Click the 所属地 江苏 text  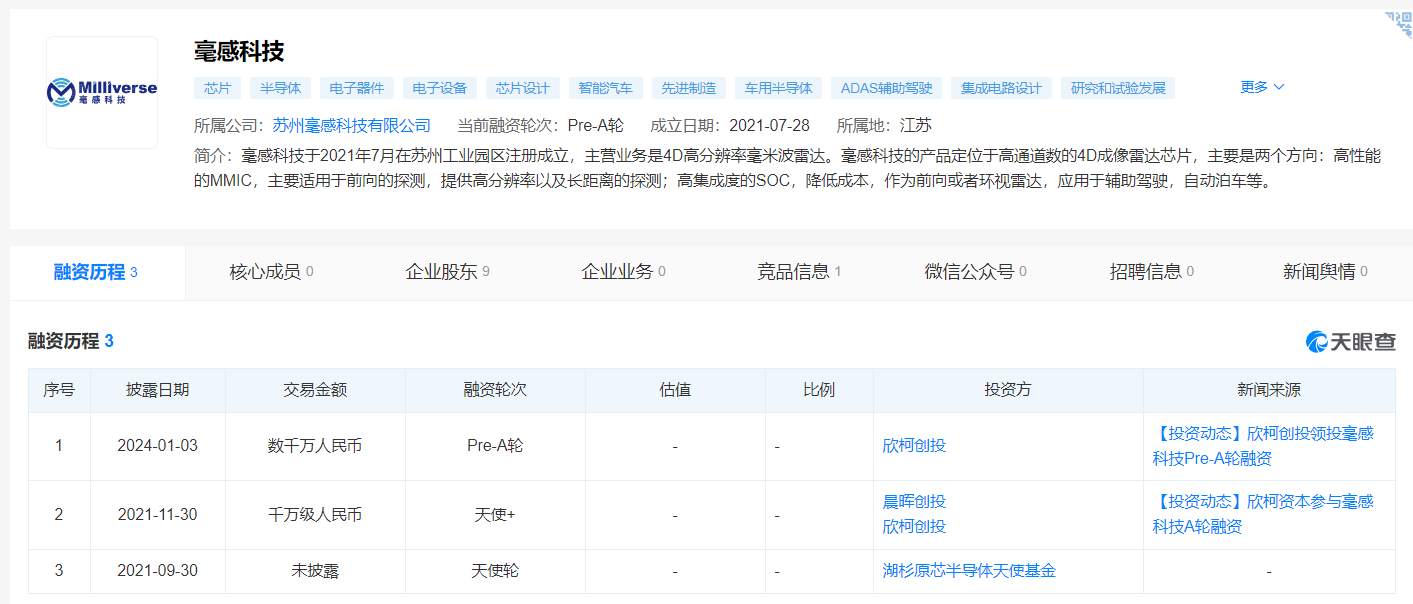(884, 125)
